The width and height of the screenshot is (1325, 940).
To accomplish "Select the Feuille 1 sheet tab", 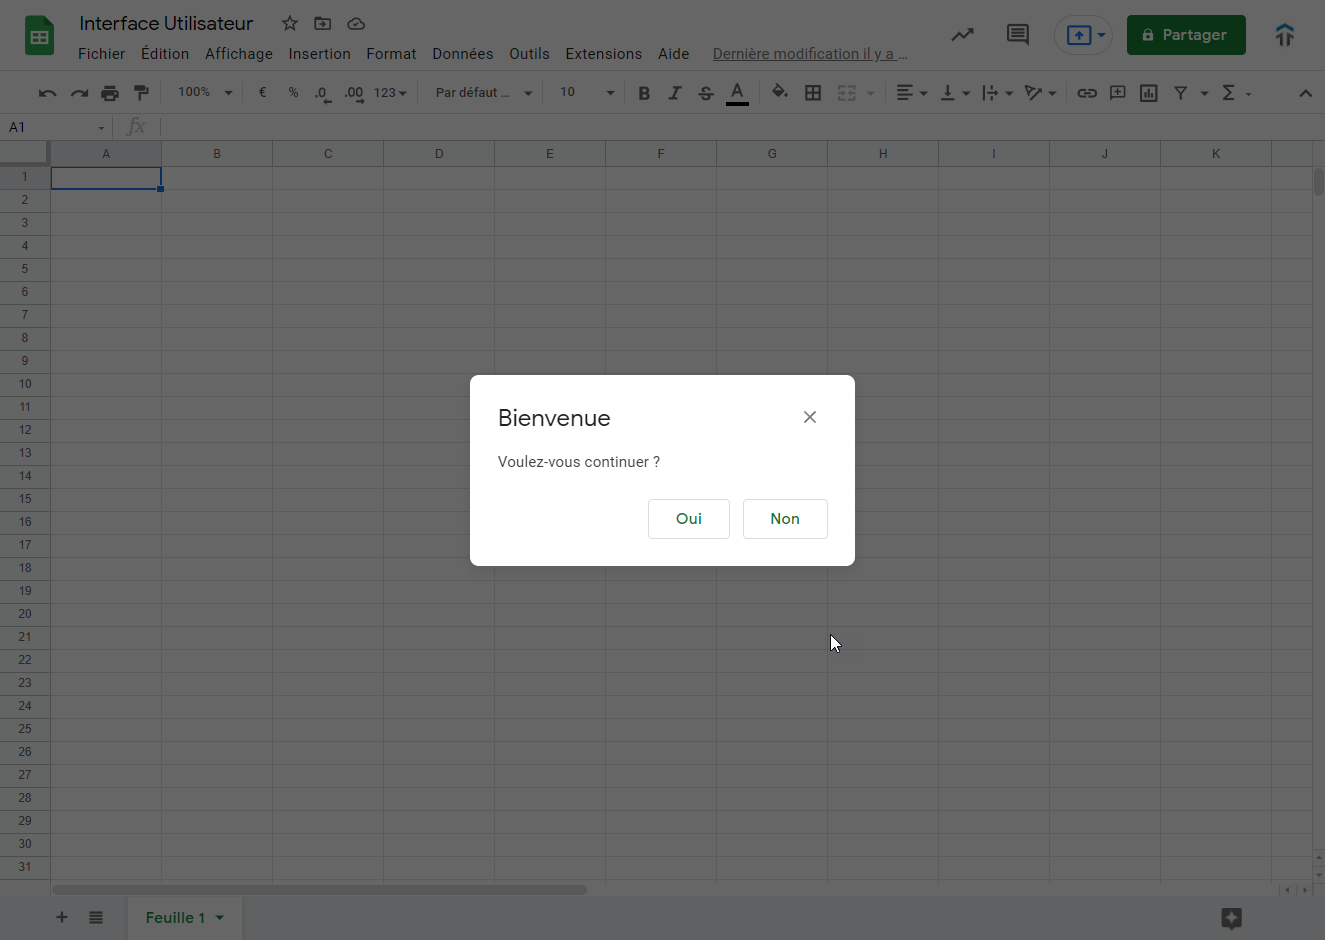I will [x=185, y=918].
